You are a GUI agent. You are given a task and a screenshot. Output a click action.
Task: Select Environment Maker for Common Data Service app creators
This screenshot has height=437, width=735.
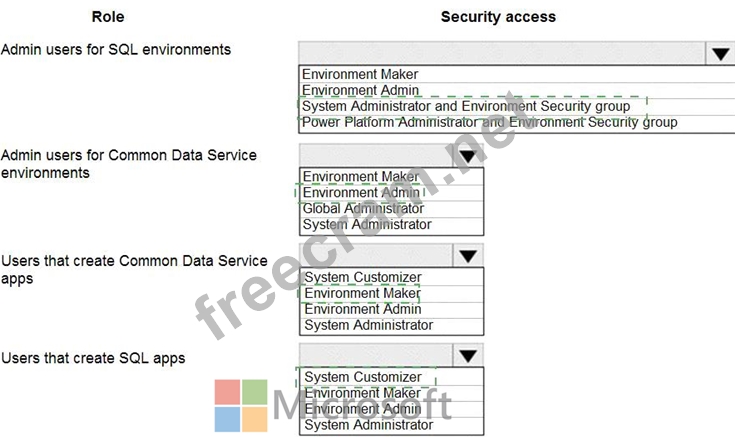(391, 294)
